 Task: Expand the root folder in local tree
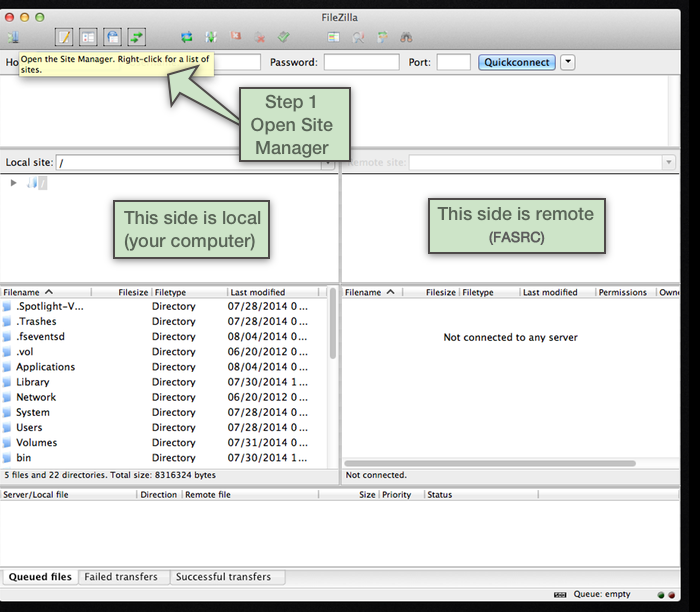(x=13, y=182)
